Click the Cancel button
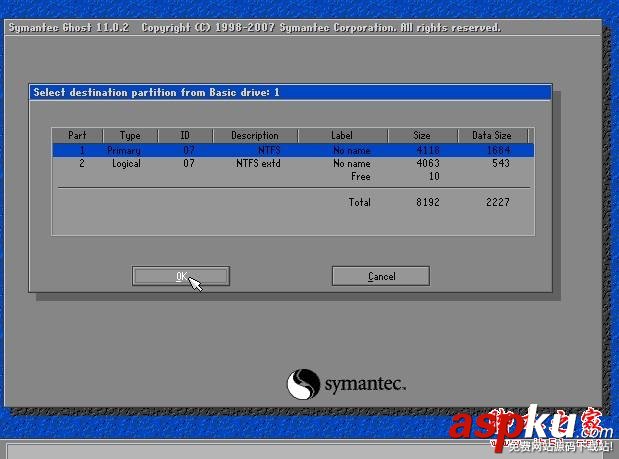This screenshot has height=459, width=619. [x=381, y=276]
